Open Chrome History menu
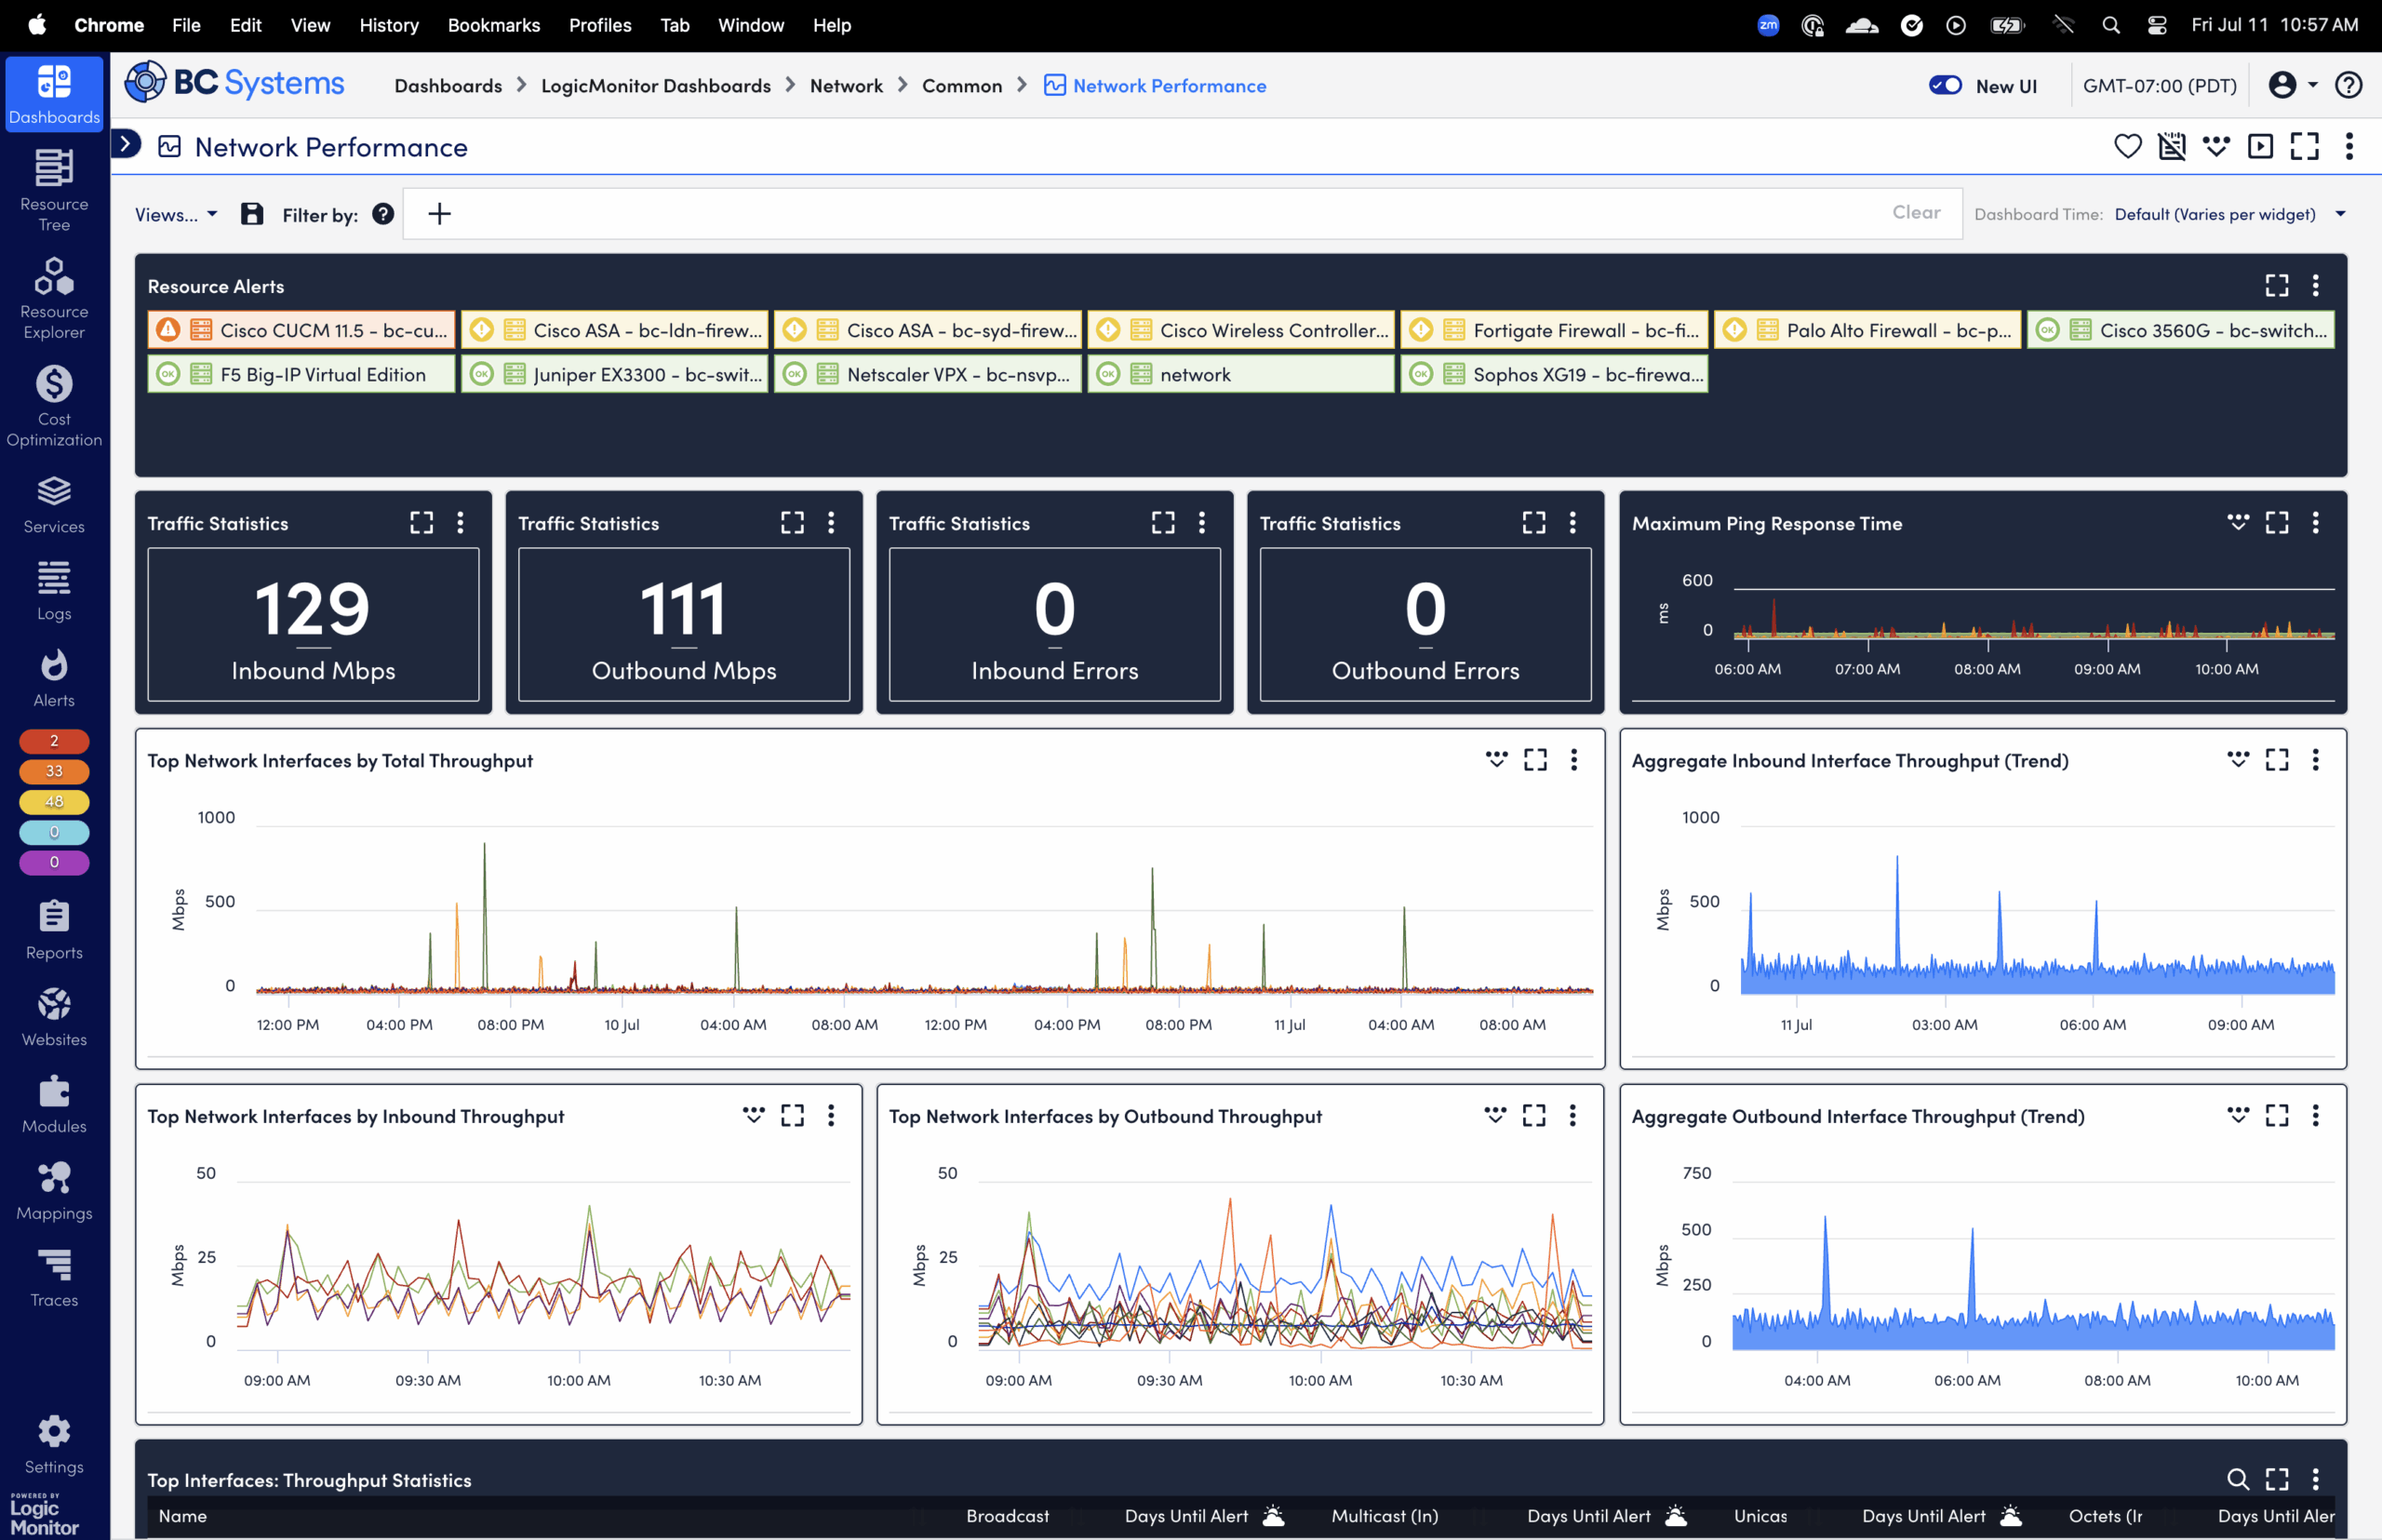The height and width of the screenshot is (1540, 2382). [x=389, y=25]
